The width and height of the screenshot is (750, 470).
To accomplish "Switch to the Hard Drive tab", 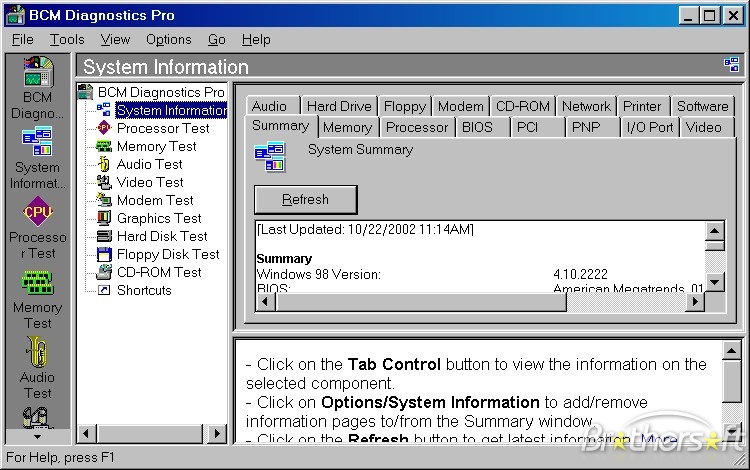I will pyautogui.click(x=339, y=106).
